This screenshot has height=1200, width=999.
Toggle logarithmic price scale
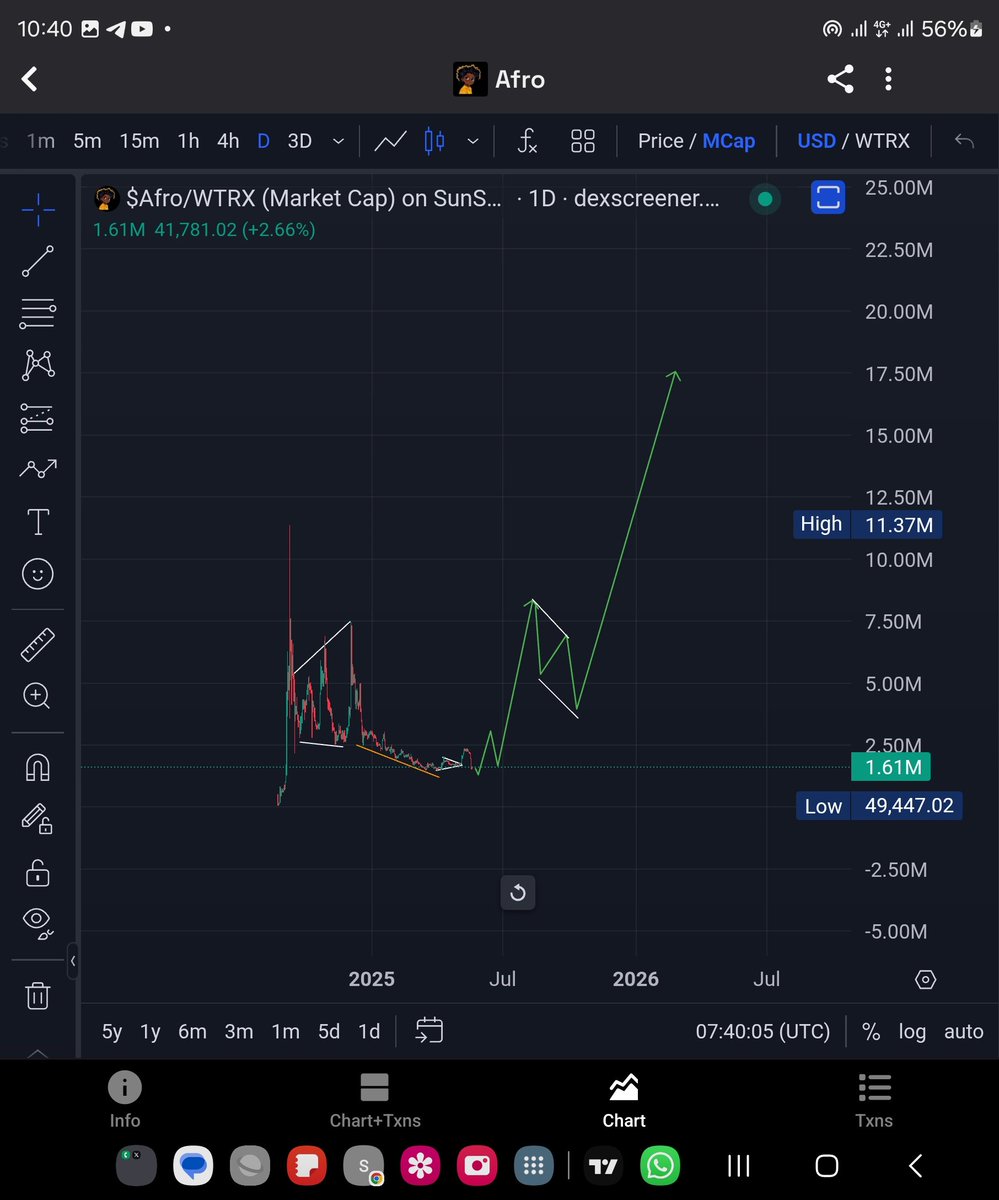912,1031
